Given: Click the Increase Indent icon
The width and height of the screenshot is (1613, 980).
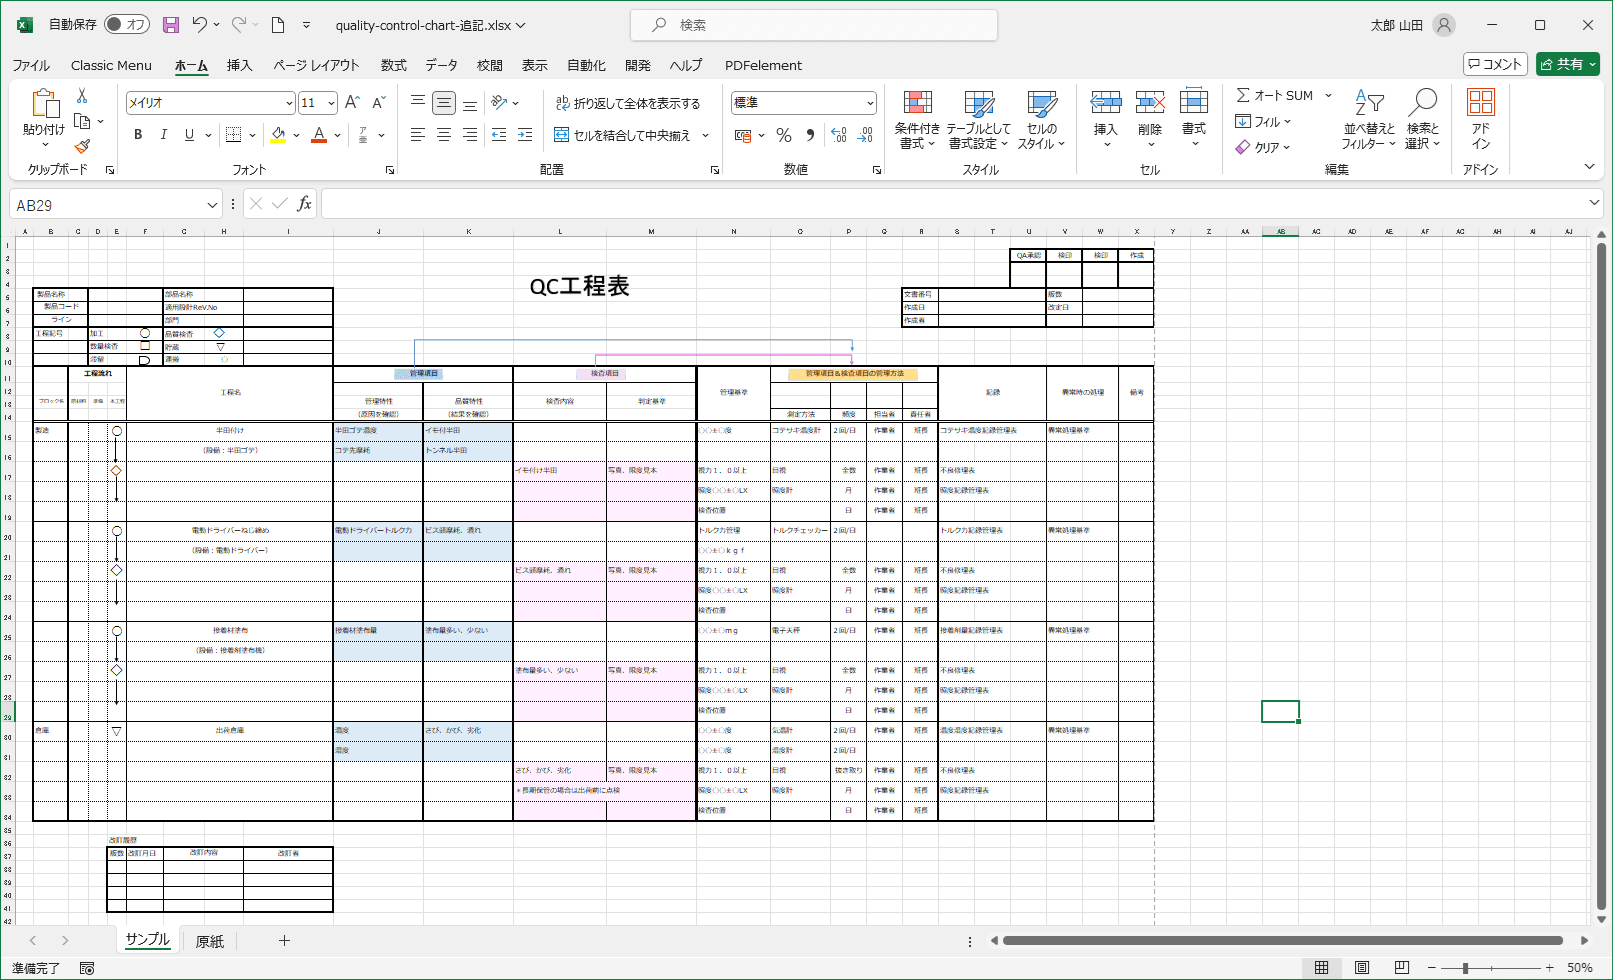Looking at the screenshot, I should (x=525, y=134).
